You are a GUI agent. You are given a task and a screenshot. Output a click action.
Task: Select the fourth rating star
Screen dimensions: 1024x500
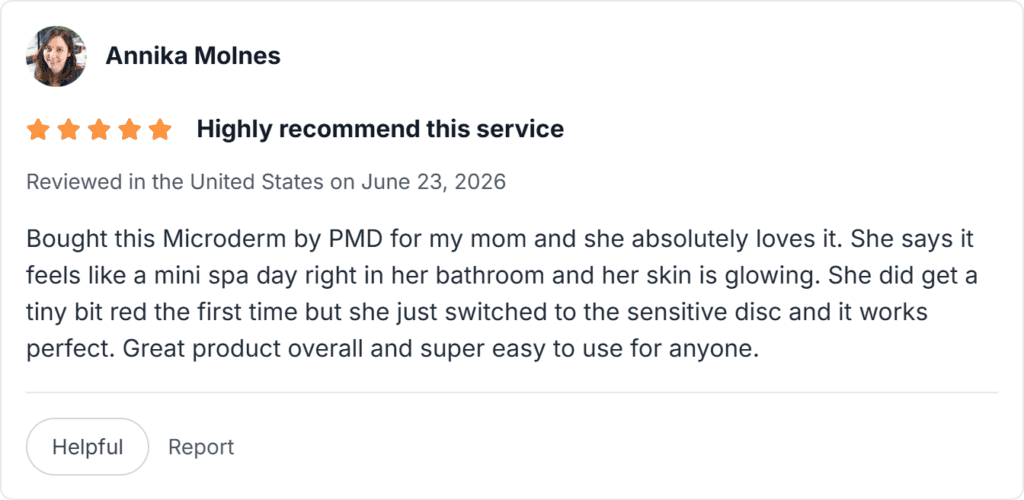point(129,129)
